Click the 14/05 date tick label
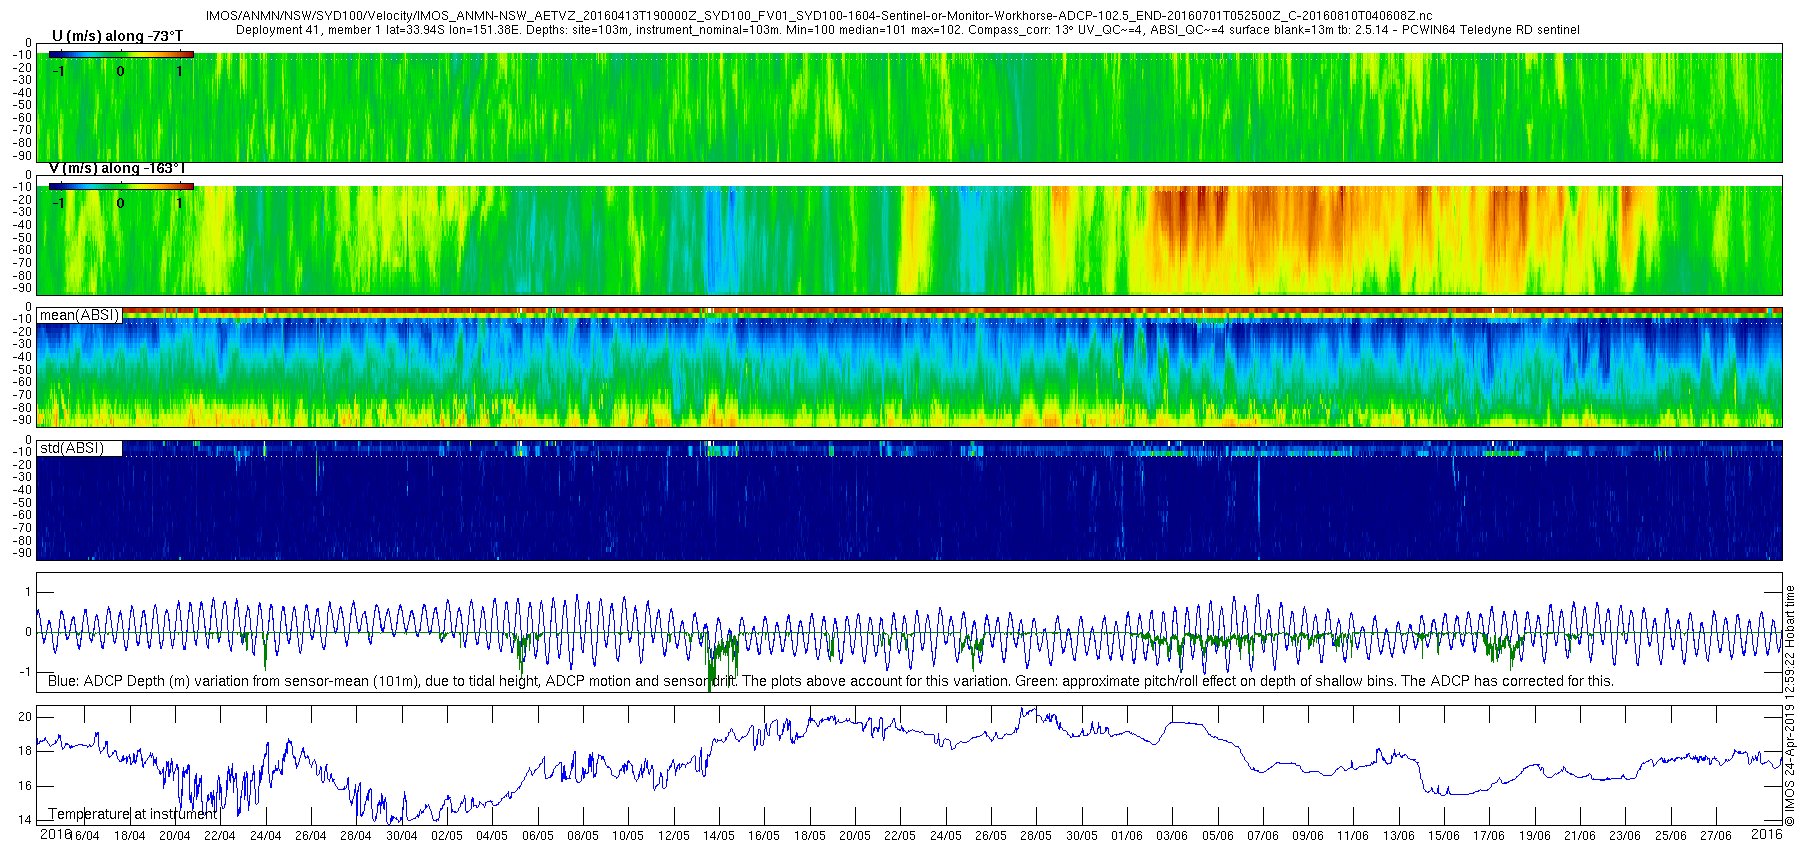 coord(718,836)
